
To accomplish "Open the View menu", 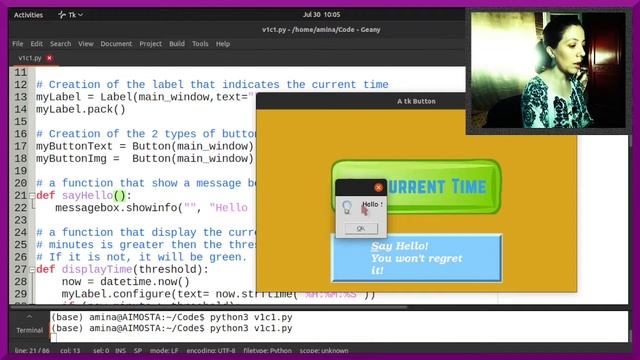I will coord(86,44).
